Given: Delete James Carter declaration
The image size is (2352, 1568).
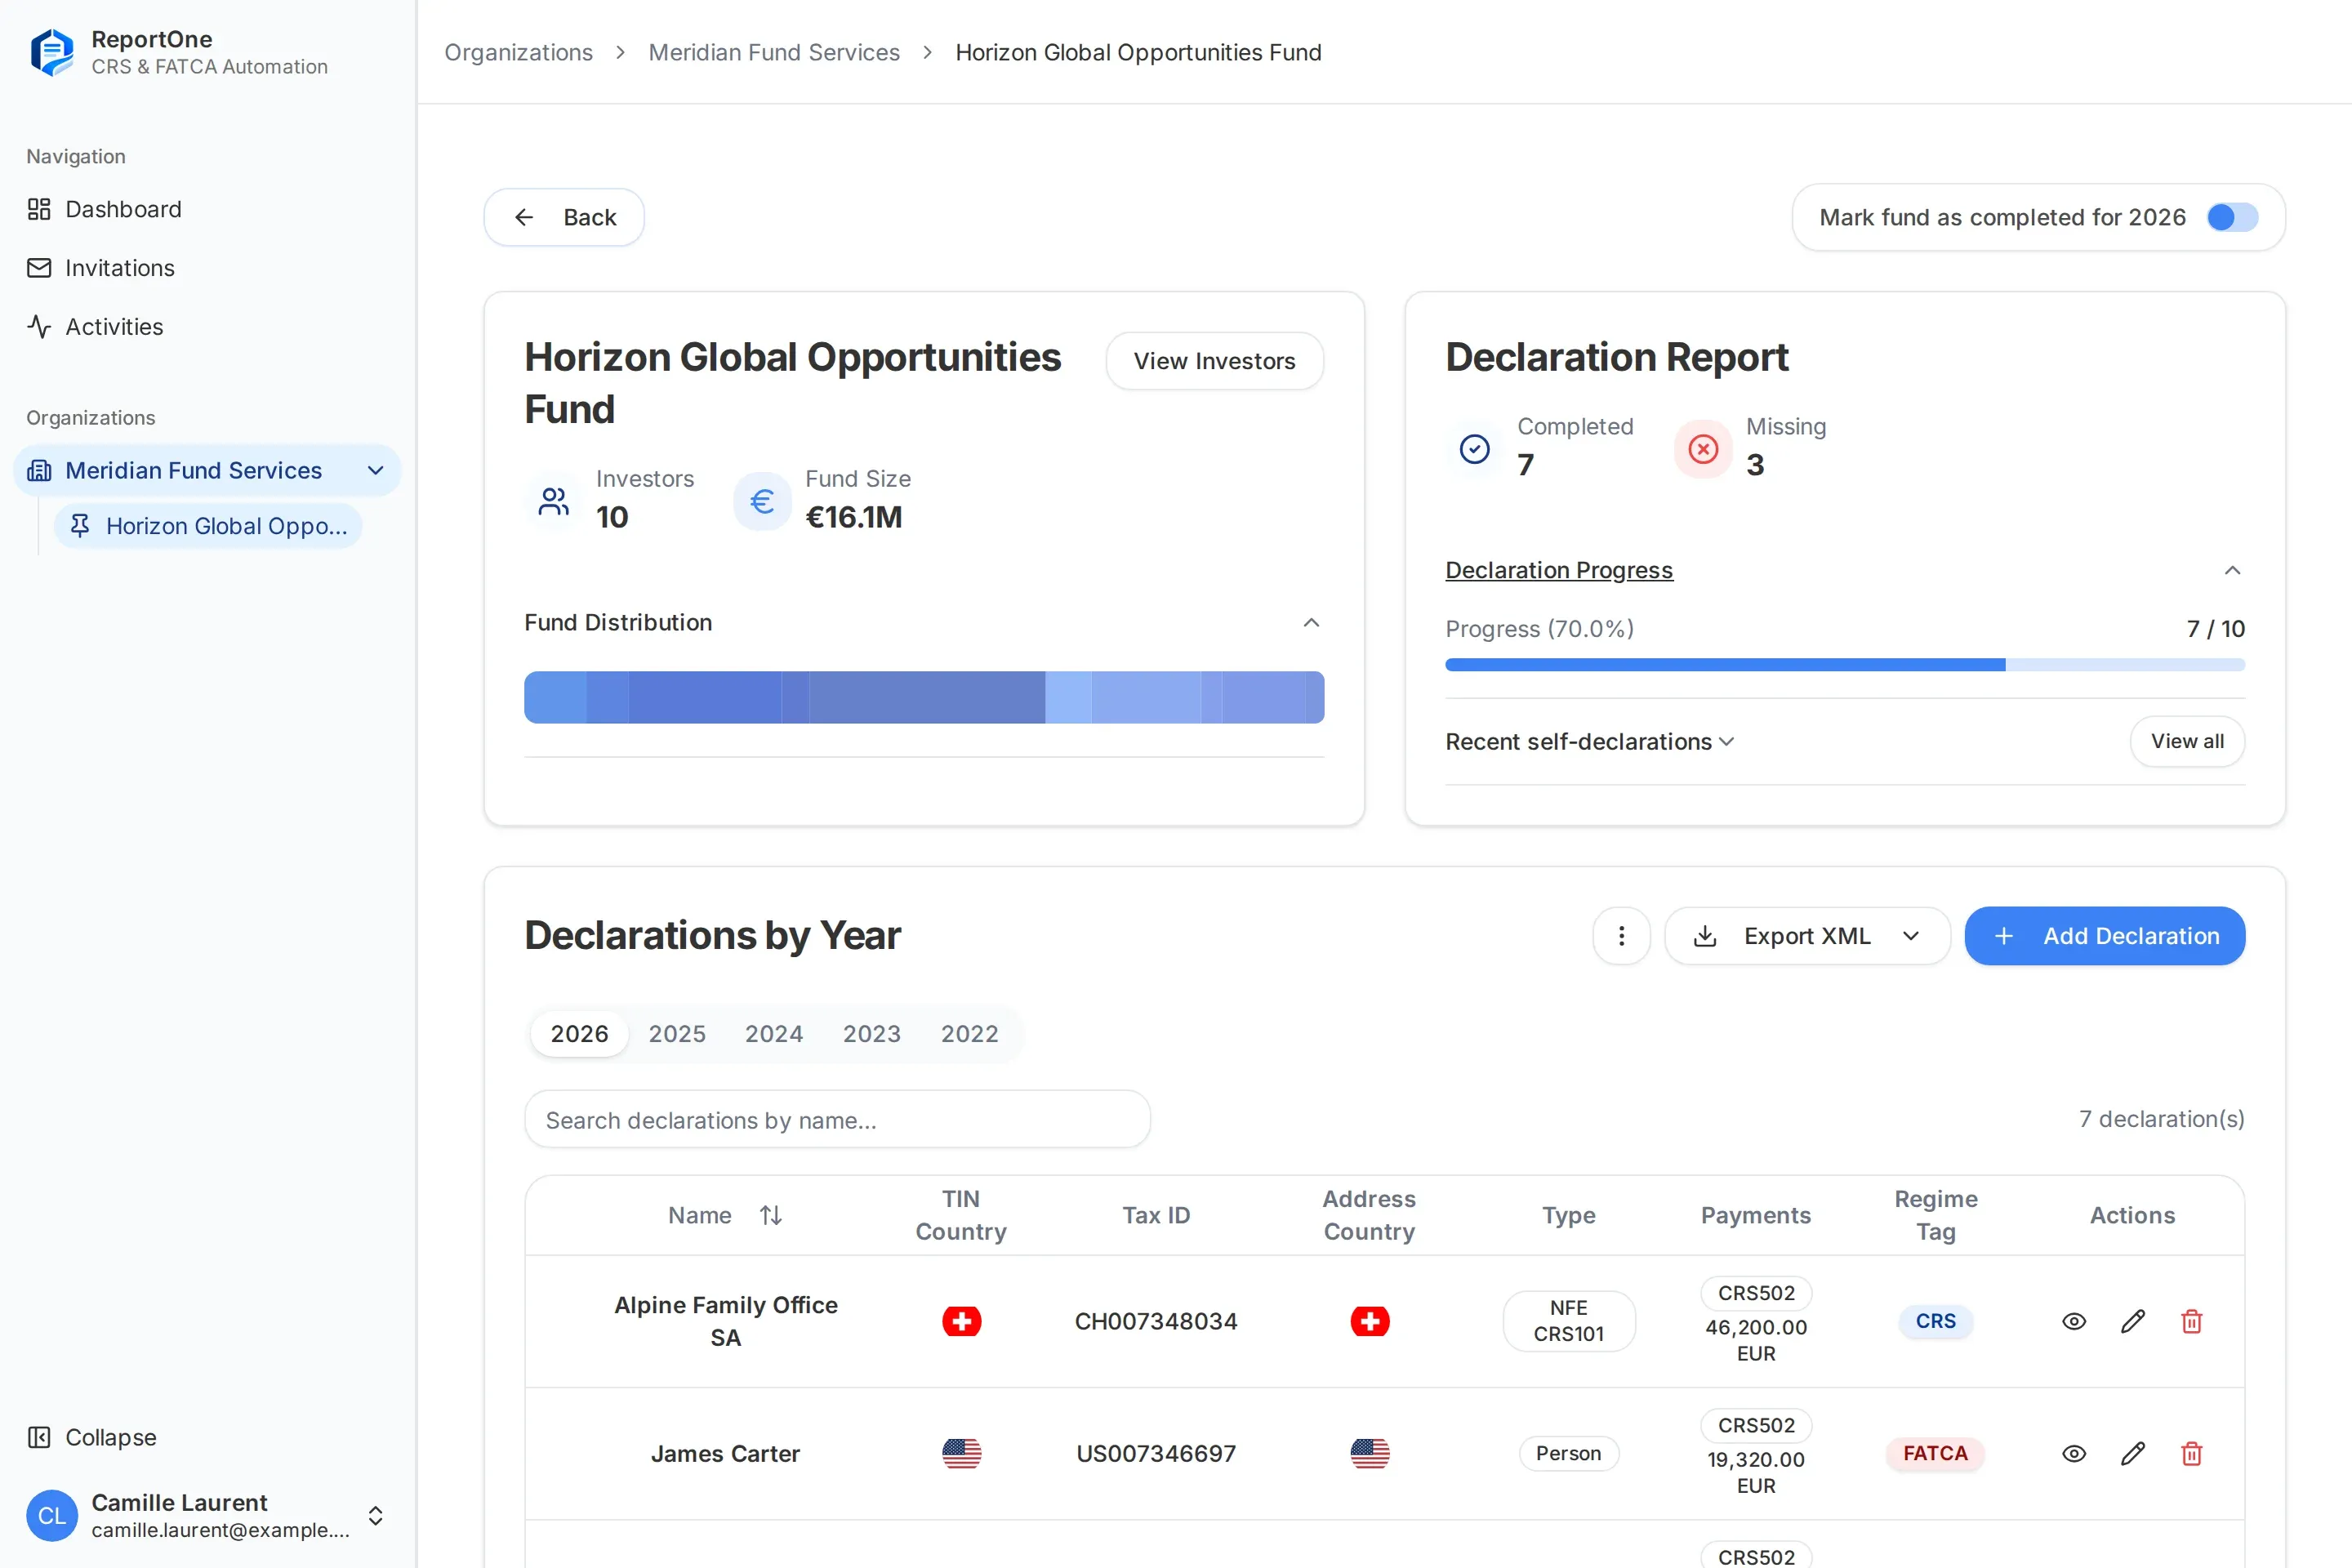Looking at the screenshot, I should 2192,1453.
